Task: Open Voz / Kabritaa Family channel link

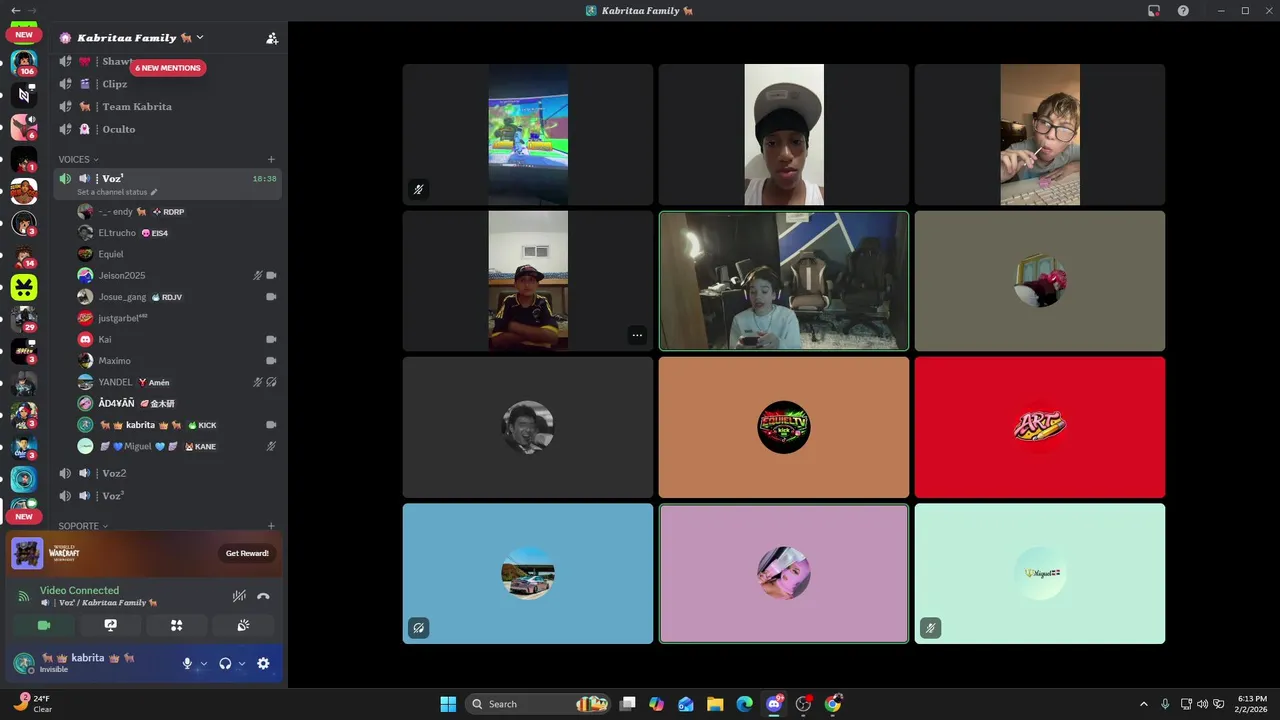Action: [x=99, y=603]
